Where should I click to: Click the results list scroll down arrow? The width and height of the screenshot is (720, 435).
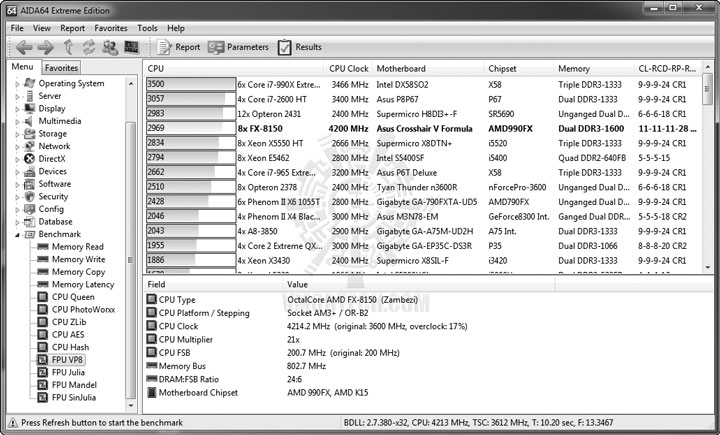pos(708,267)
